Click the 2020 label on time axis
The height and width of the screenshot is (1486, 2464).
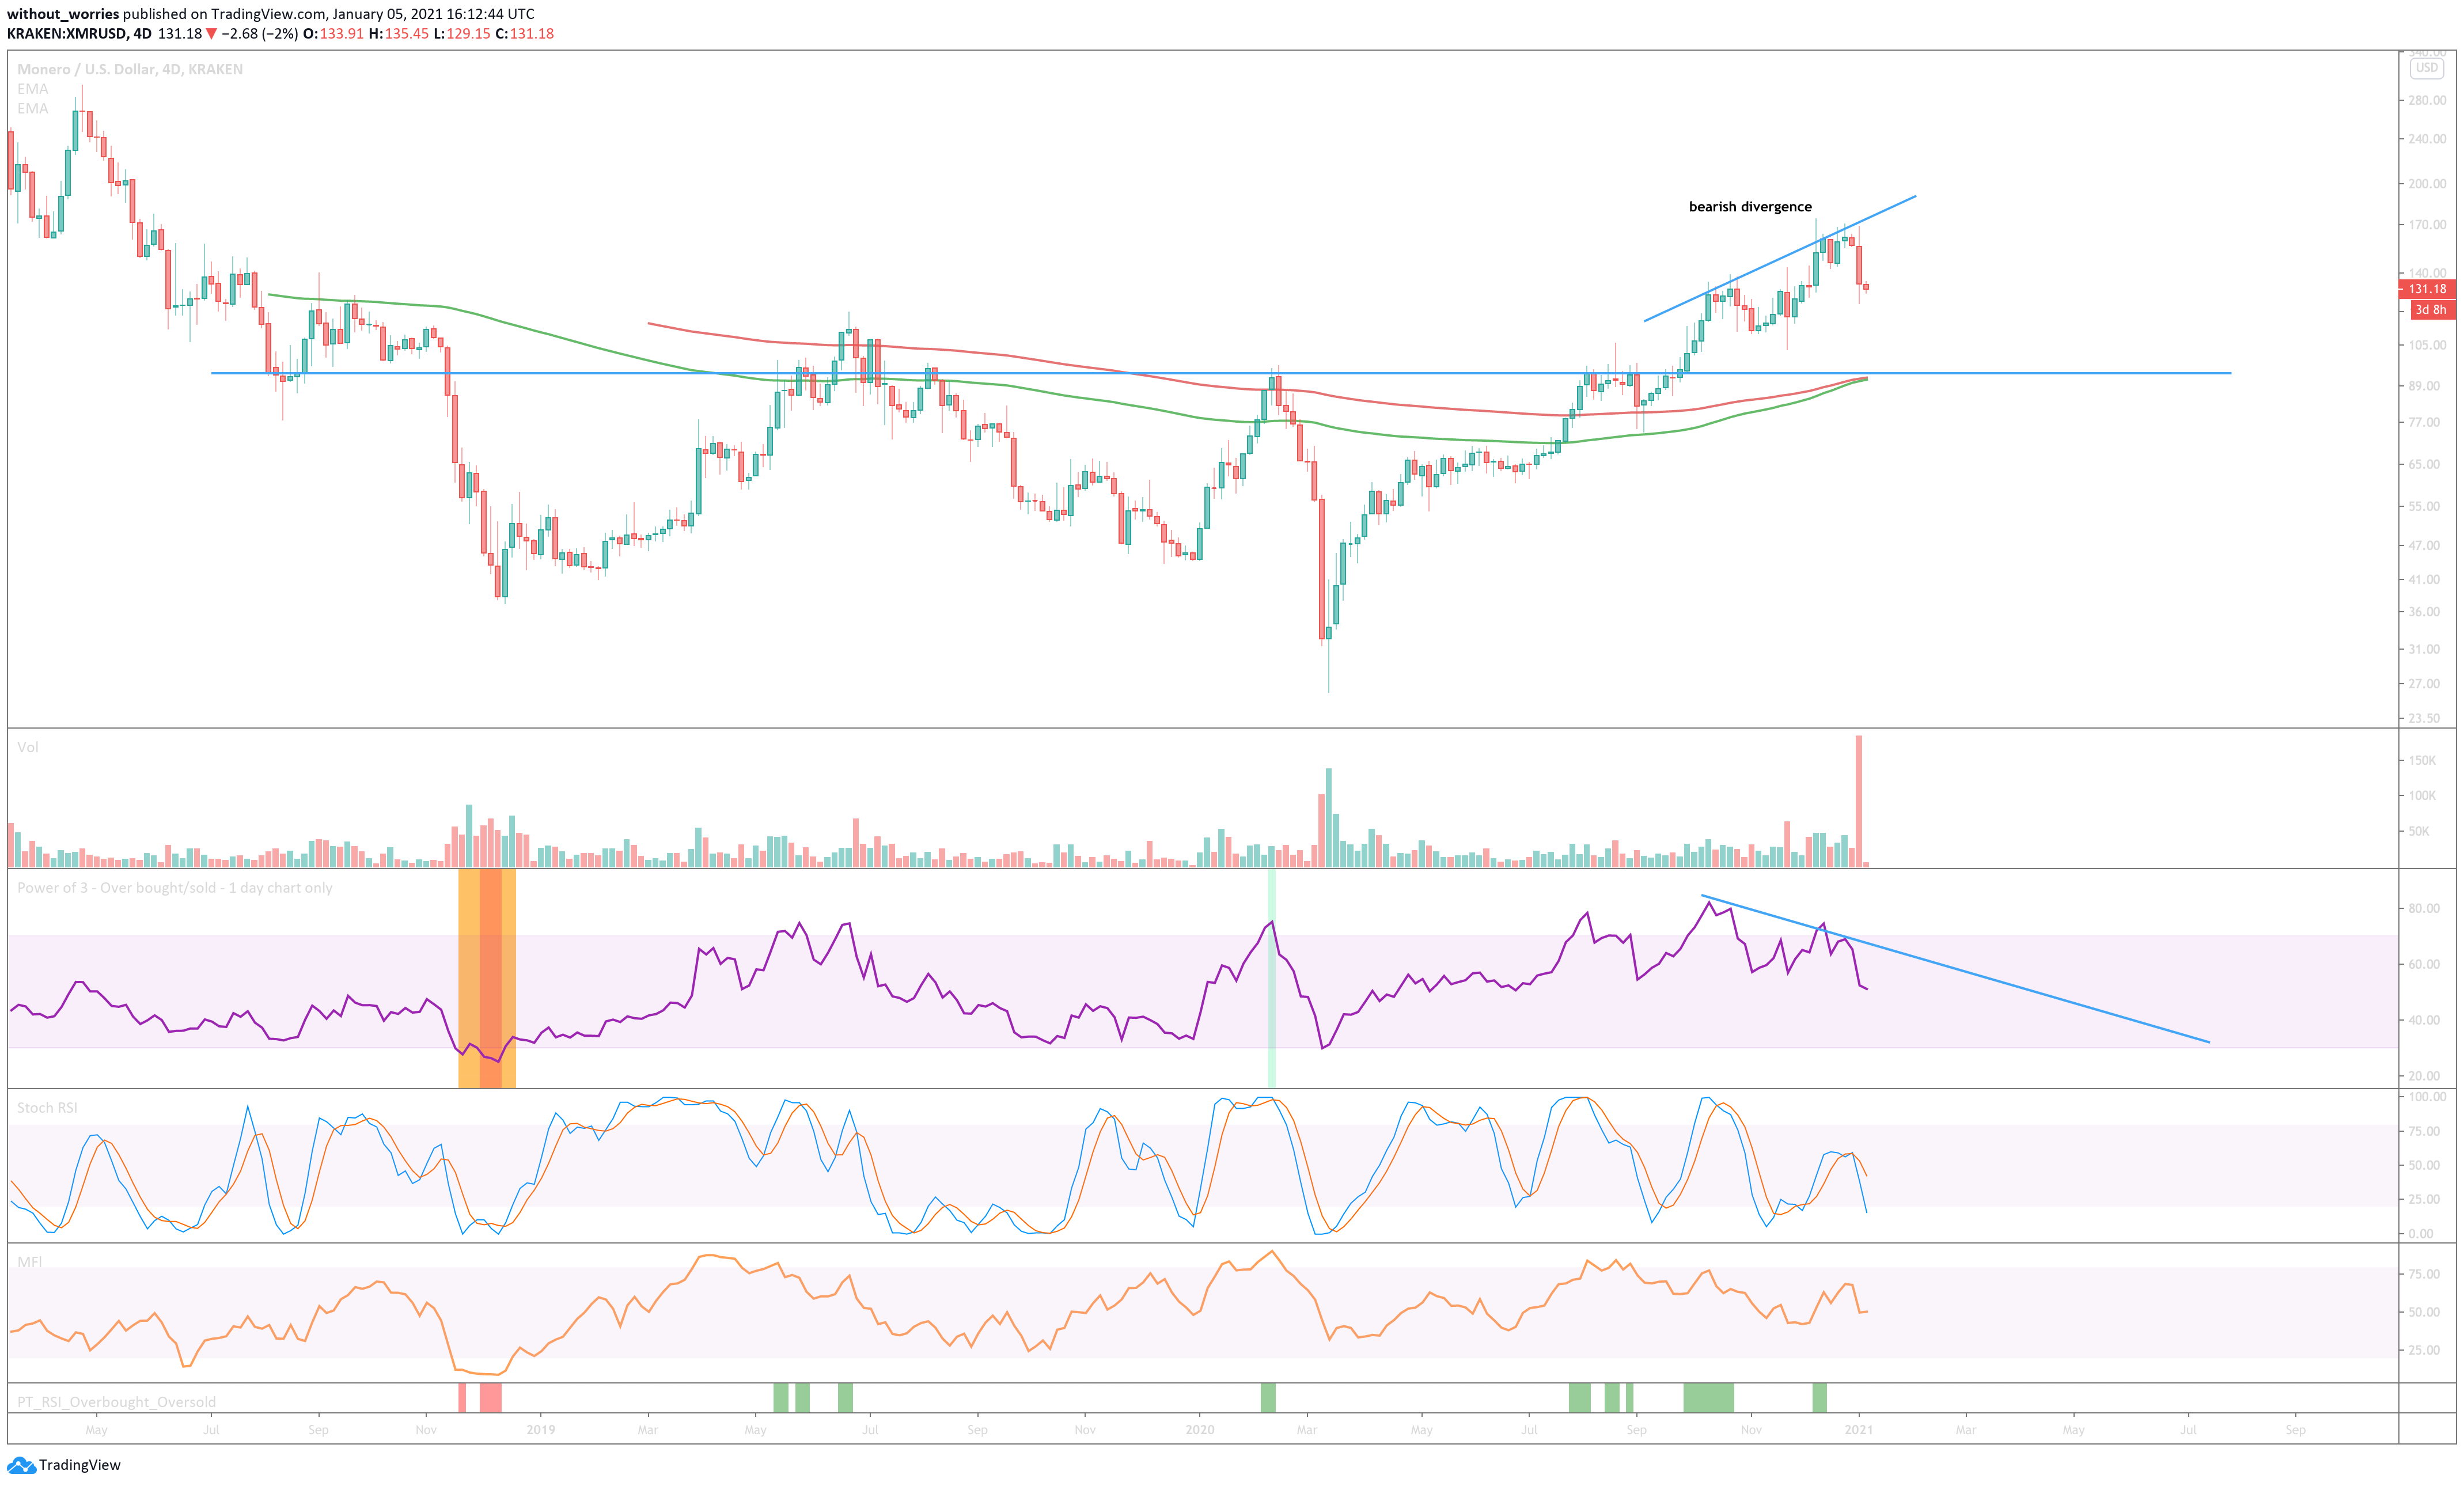1200,1430
